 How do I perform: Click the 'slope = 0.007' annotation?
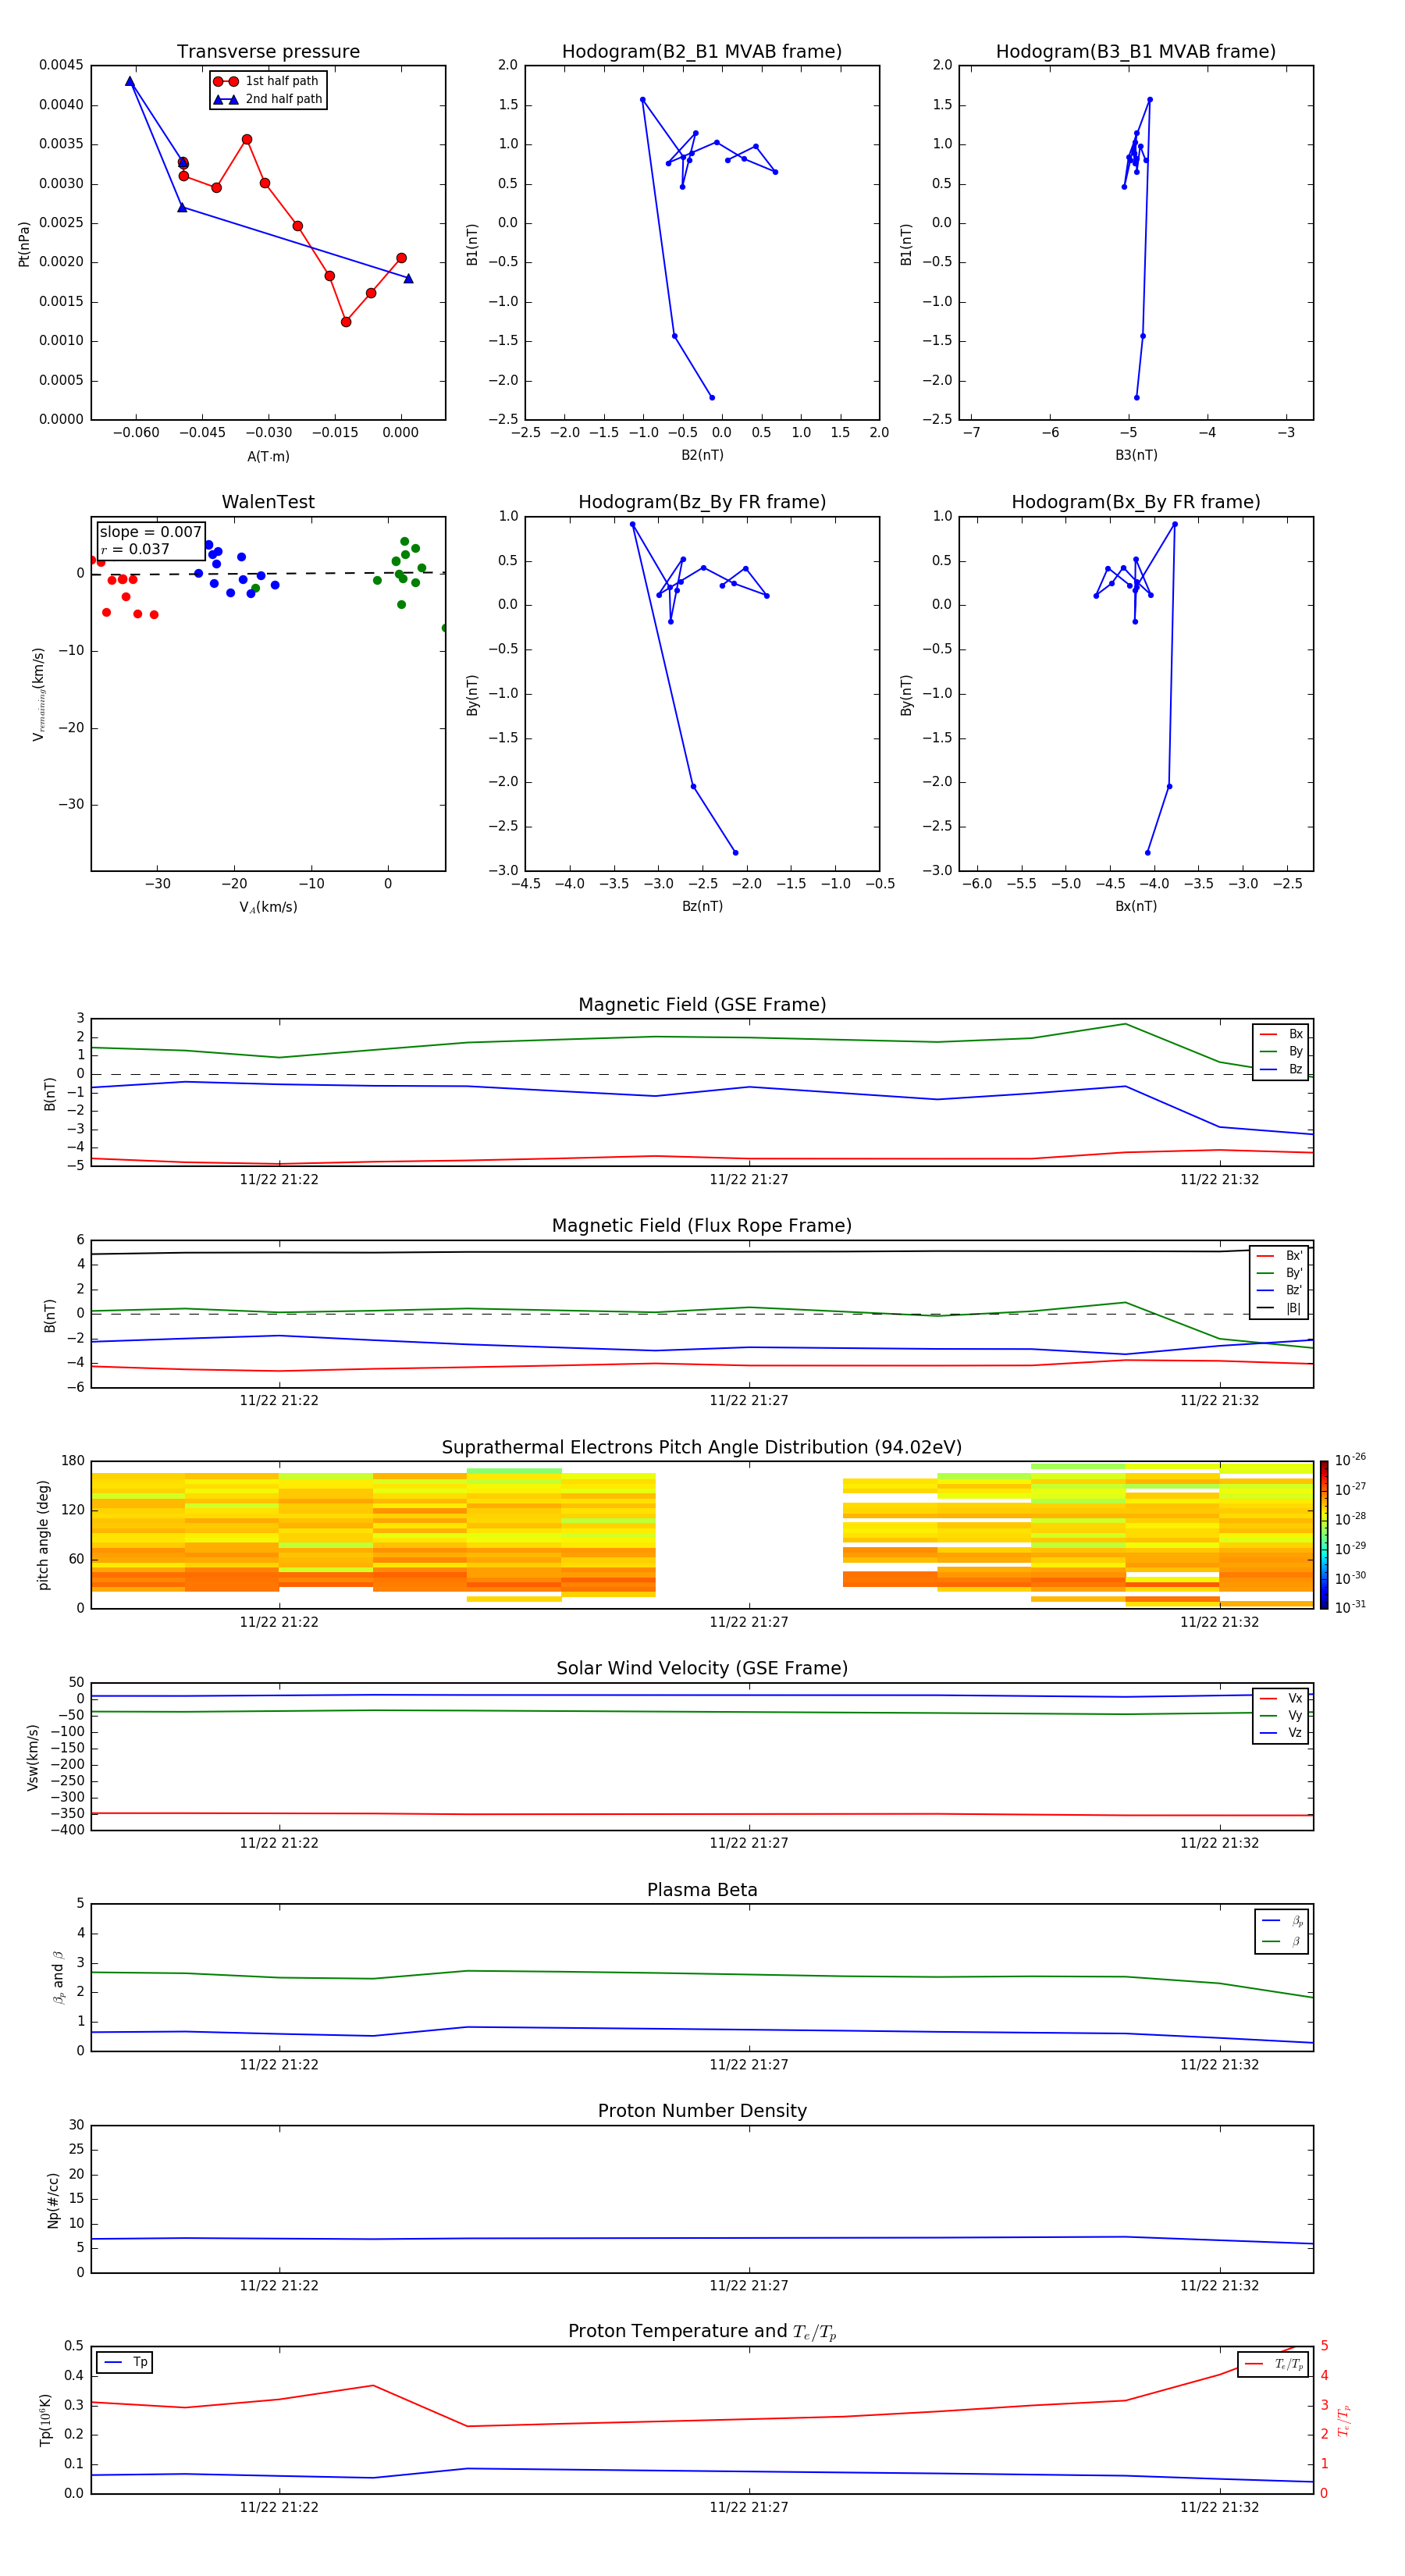(150, 532)
